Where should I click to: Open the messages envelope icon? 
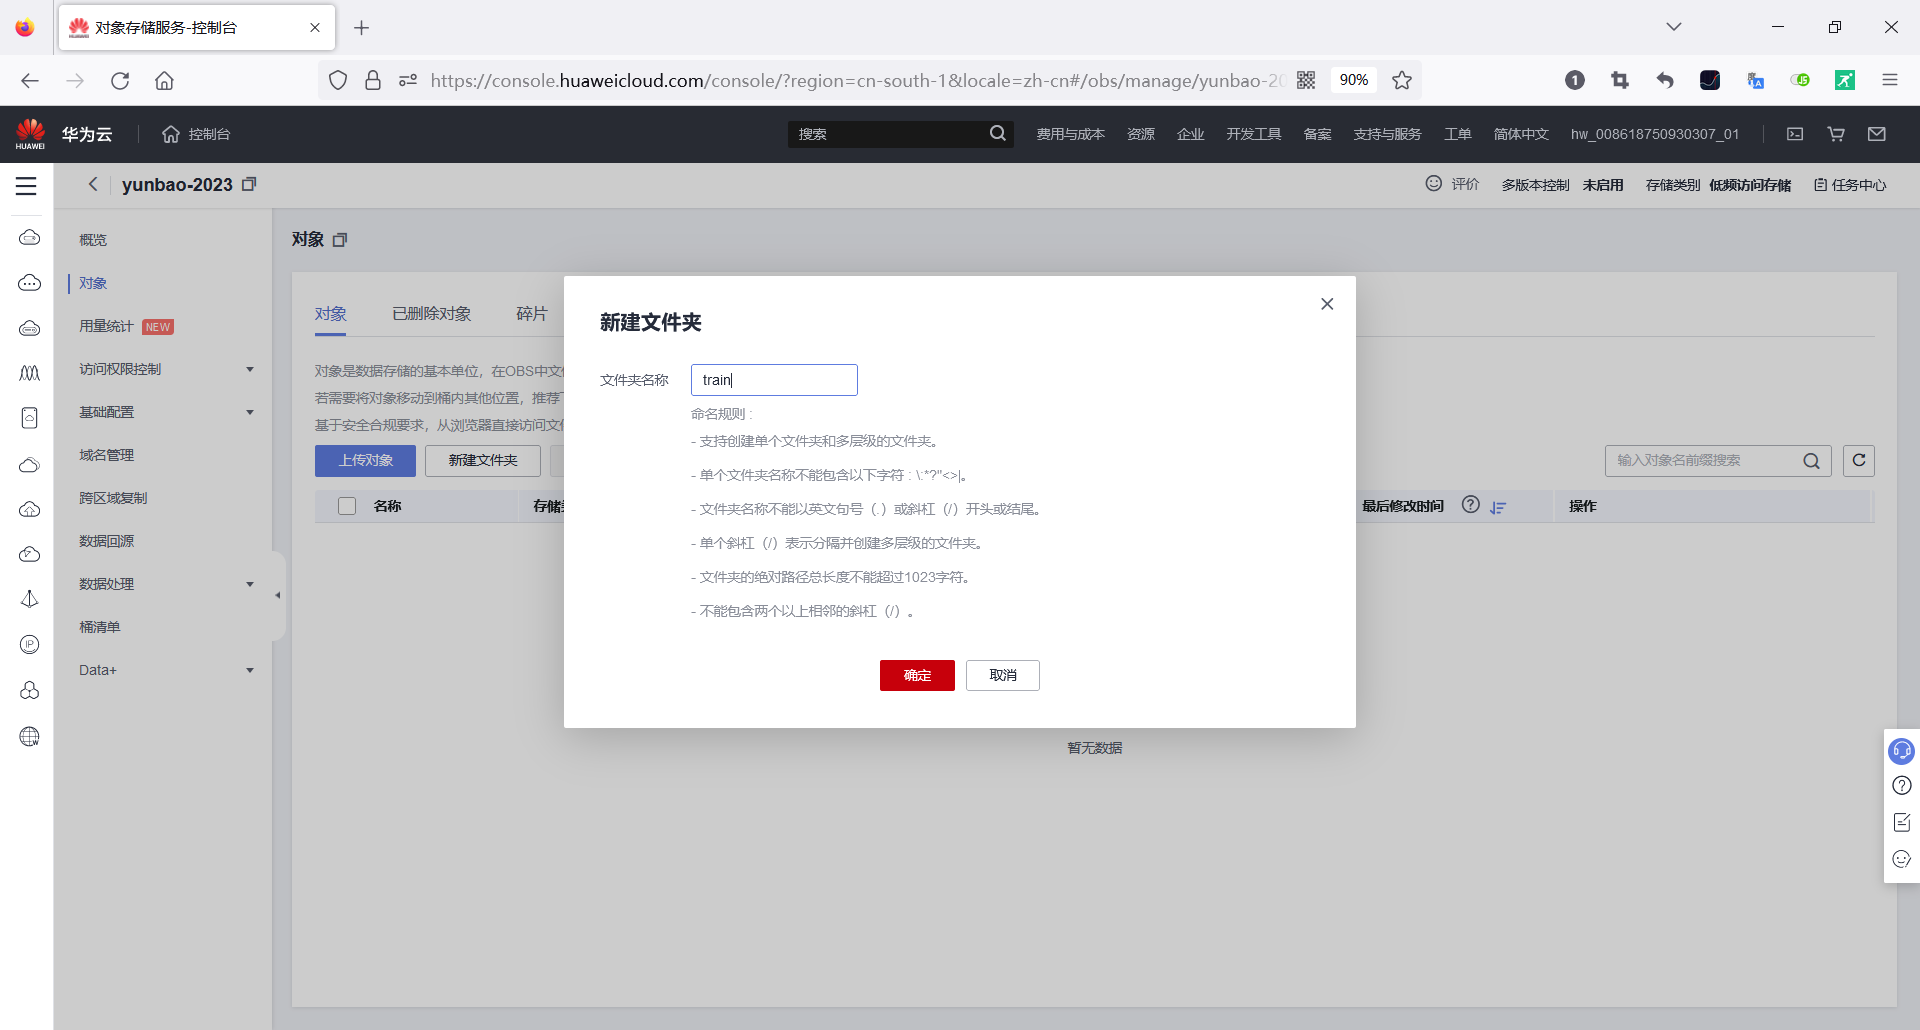[1877, 133]
